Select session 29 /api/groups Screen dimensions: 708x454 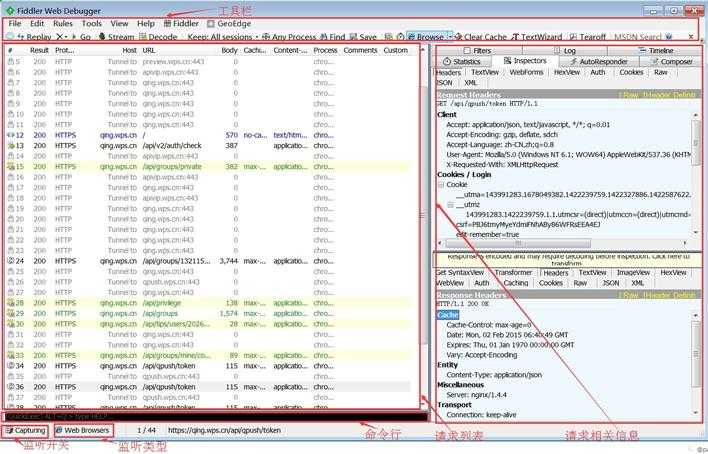tap(208, 314)
